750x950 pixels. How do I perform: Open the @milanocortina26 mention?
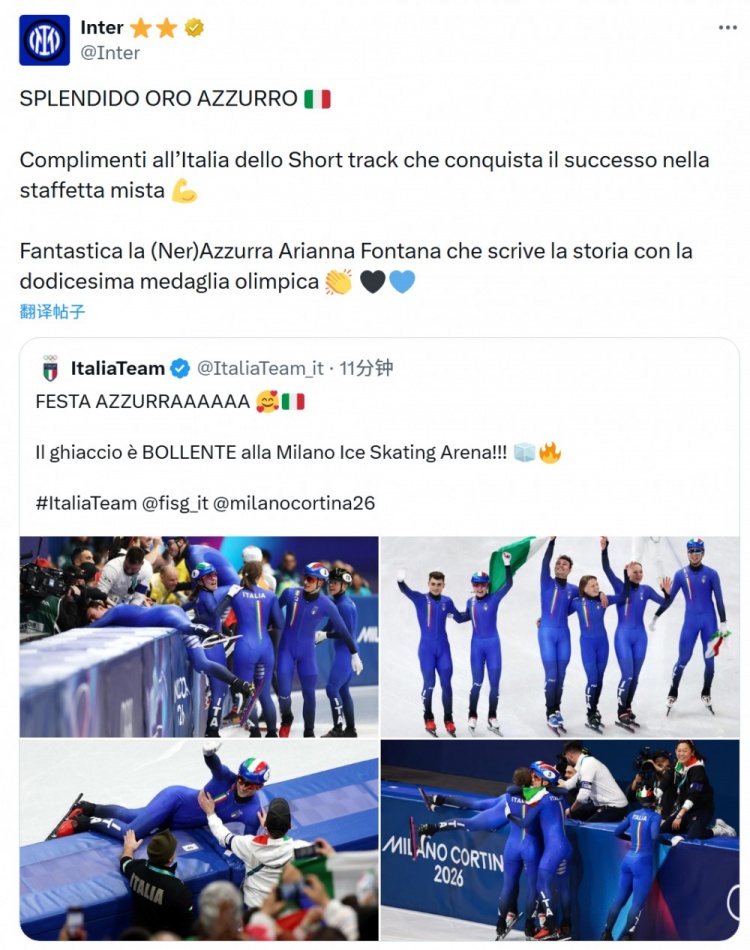pos(294,503)
